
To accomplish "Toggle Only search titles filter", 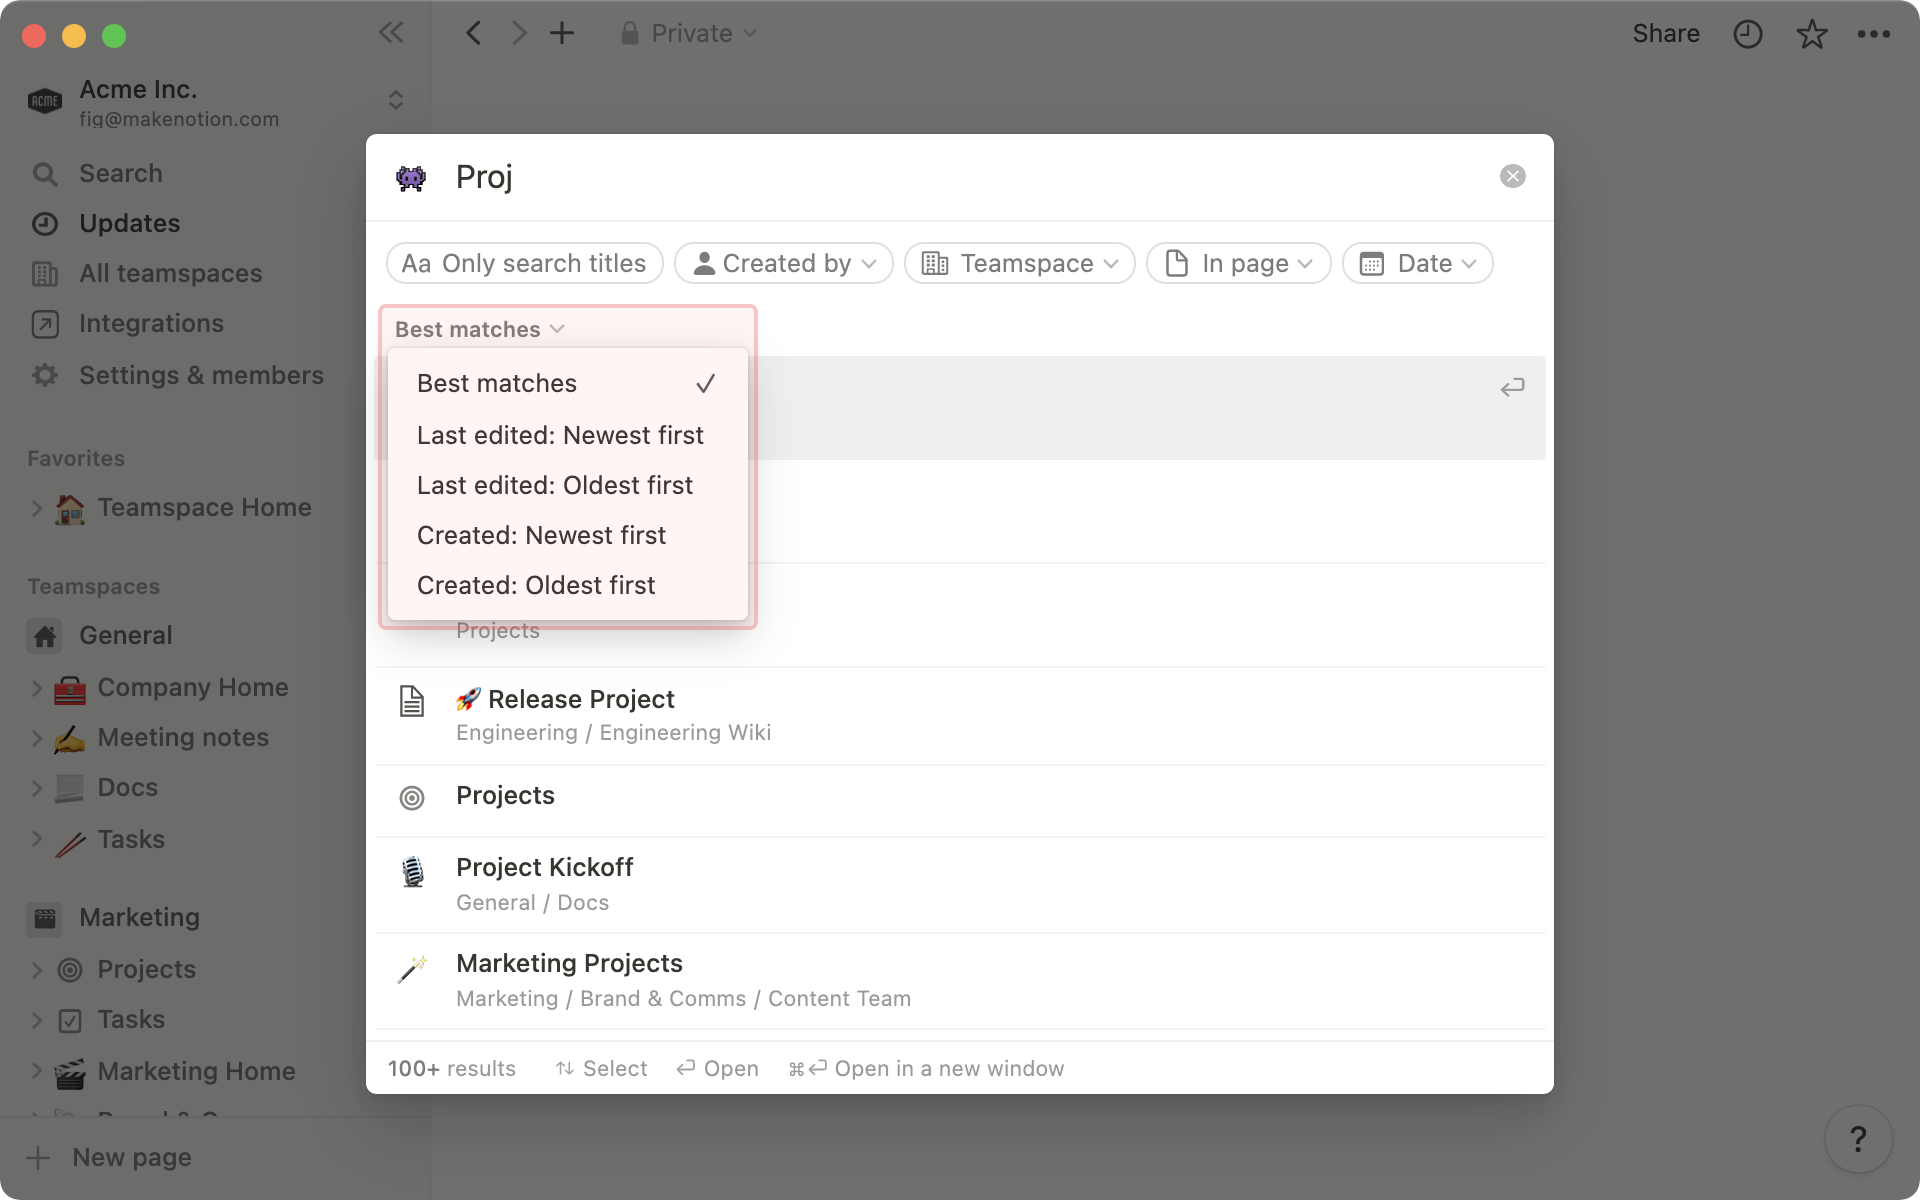I will coord(524,263).
